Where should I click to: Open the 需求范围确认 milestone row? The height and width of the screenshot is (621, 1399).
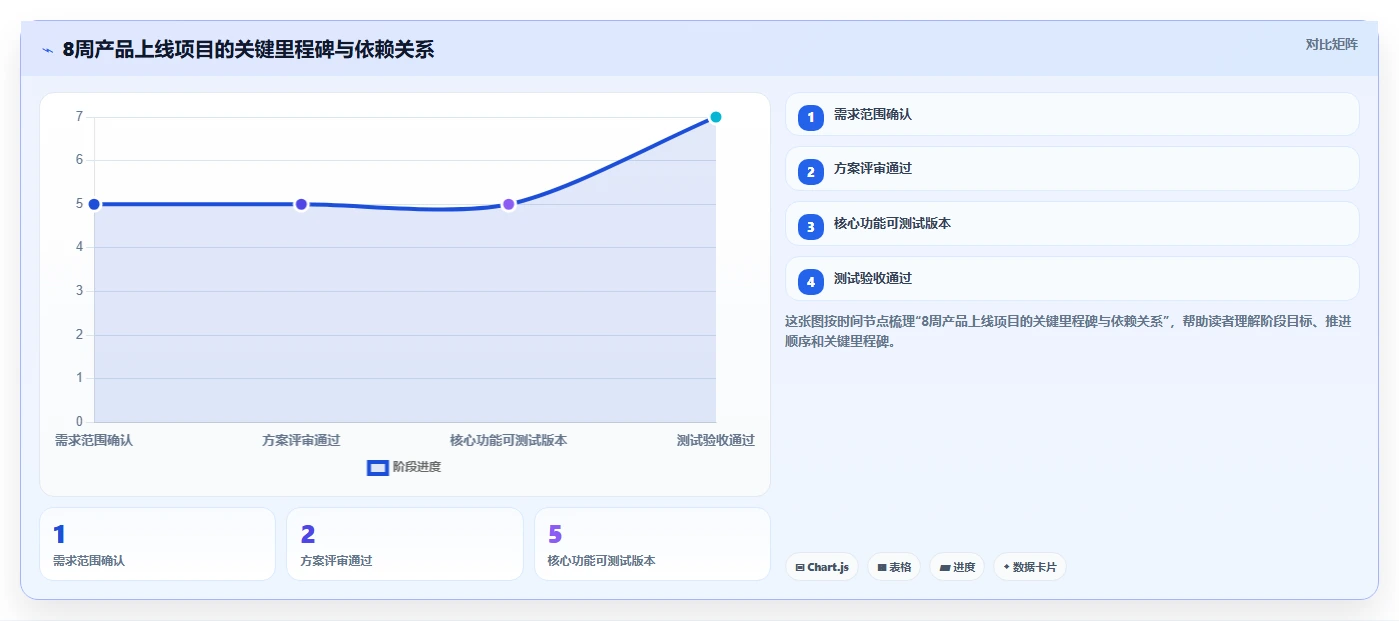[x=1072, y=114]
